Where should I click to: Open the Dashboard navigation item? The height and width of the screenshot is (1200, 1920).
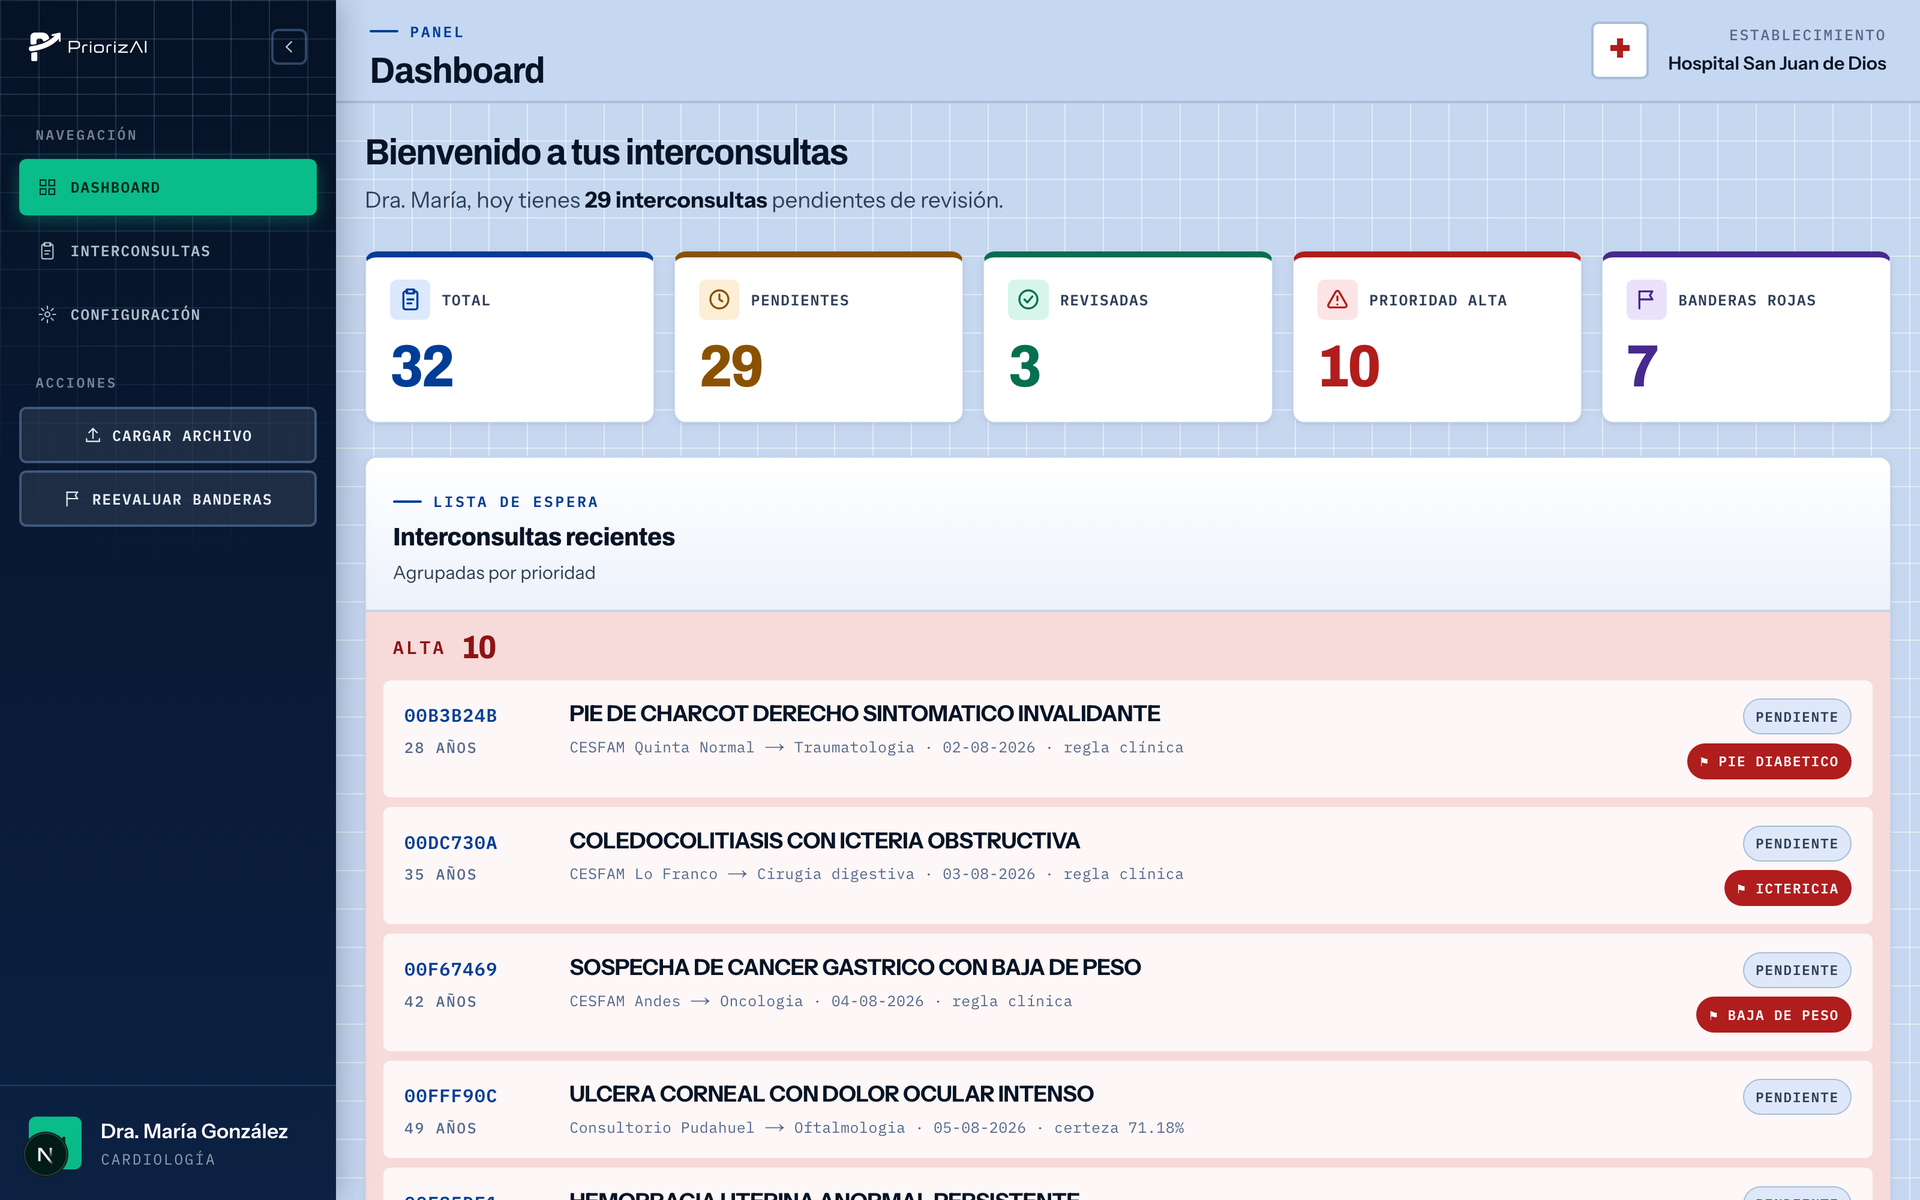pyautogui.click(x=168, y=187)
